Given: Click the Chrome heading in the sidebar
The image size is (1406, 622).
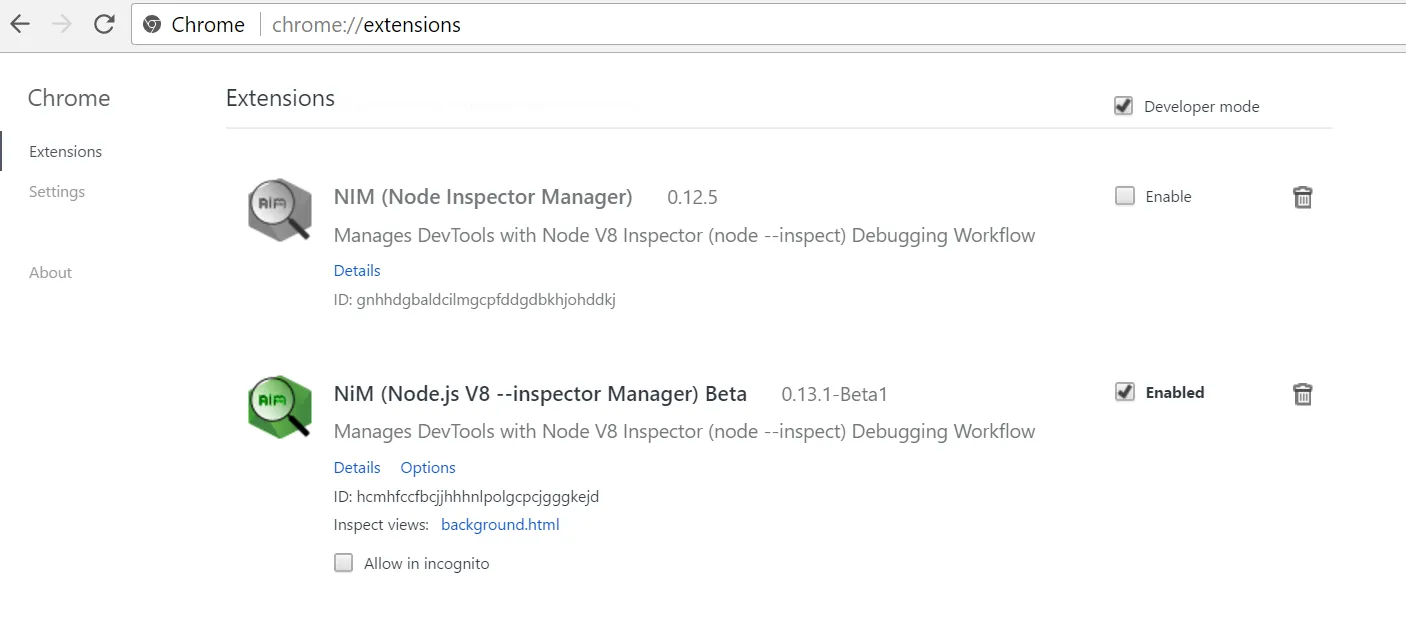Looking at the screenshot, I should coord(69,98).
